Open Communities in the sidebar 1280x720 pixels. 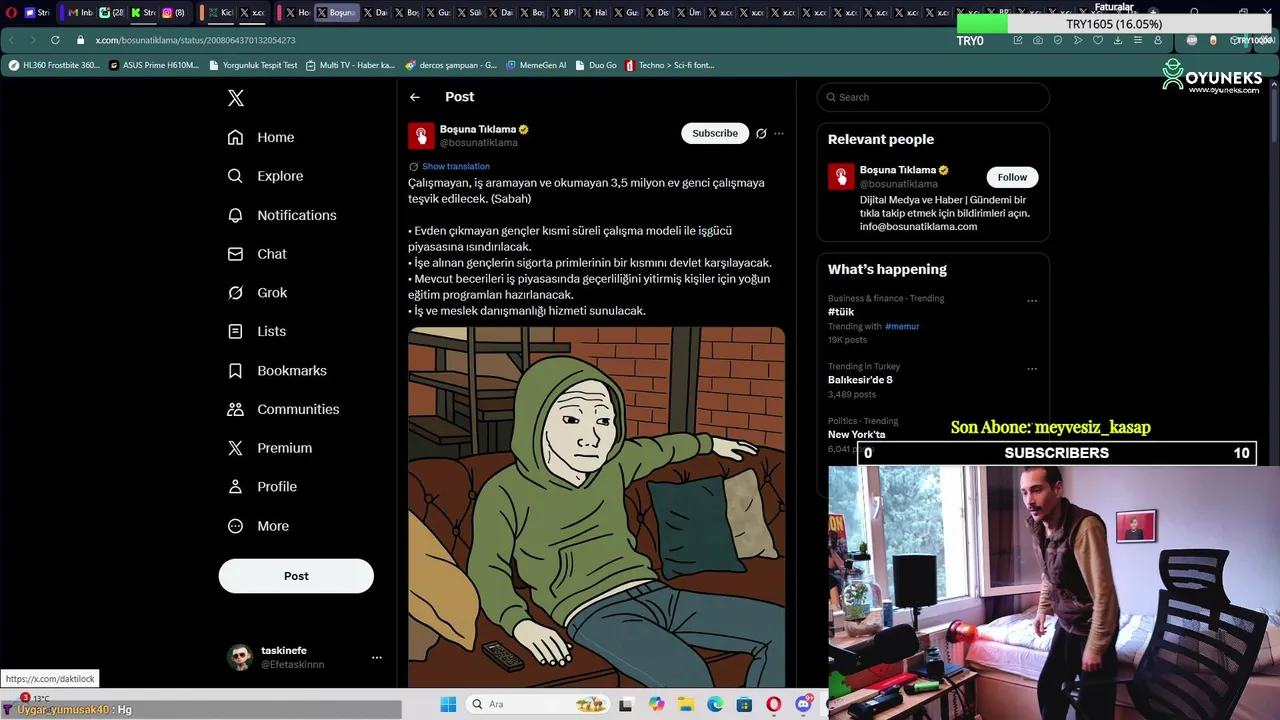[x=283, y=409]
